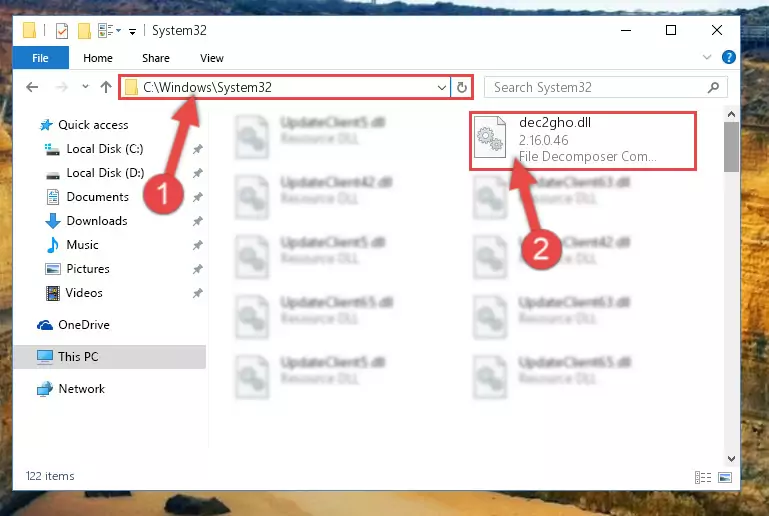Viewport: 769px width, 516px height.
Task: Click the folder icon in the title bar
Action: (29, 30)
